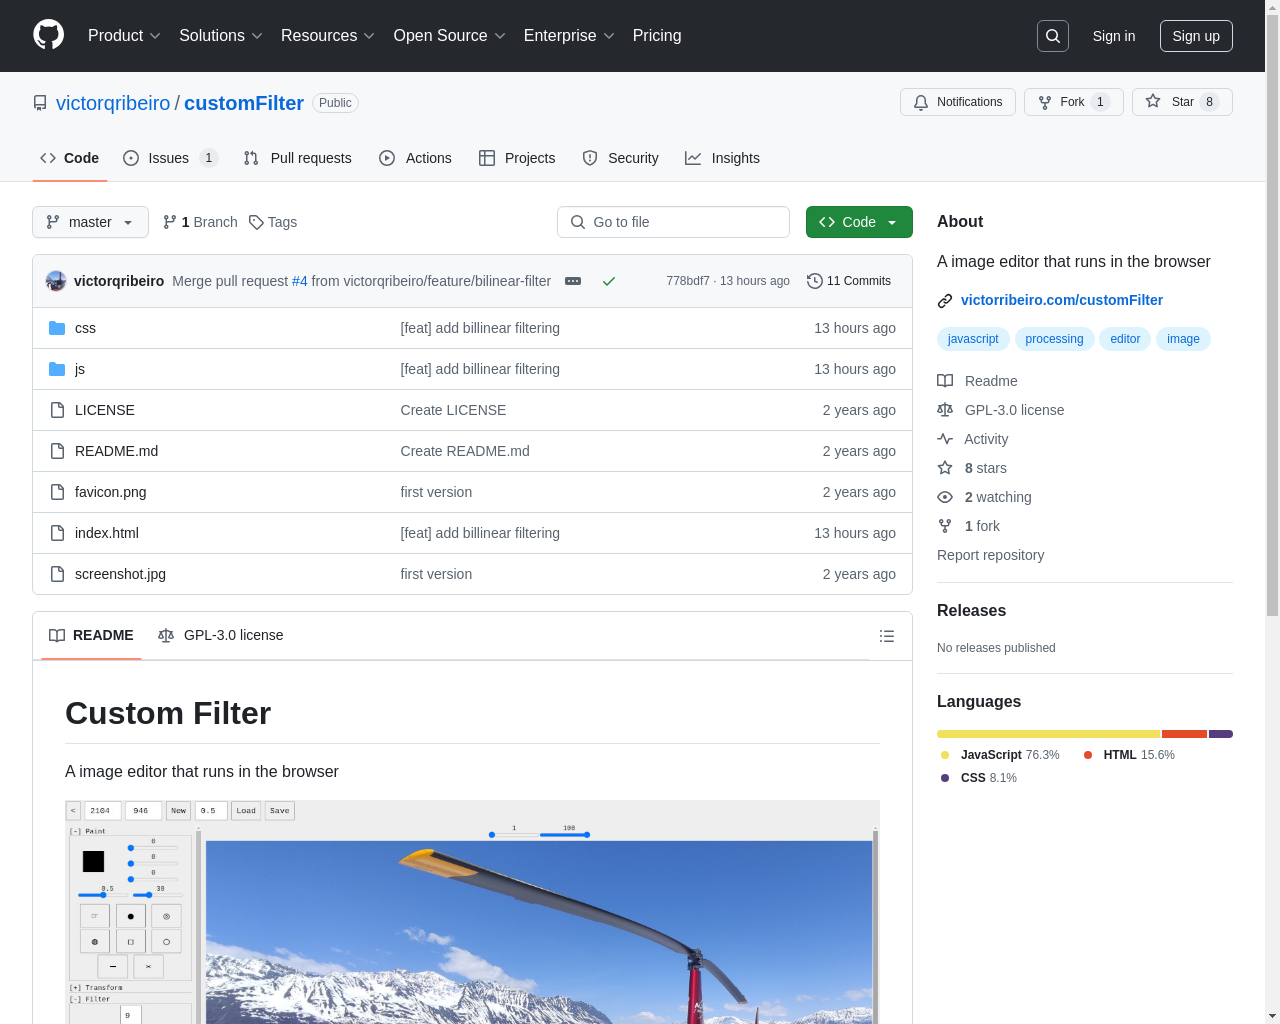Click the Sign up button

click(1196, 36)
